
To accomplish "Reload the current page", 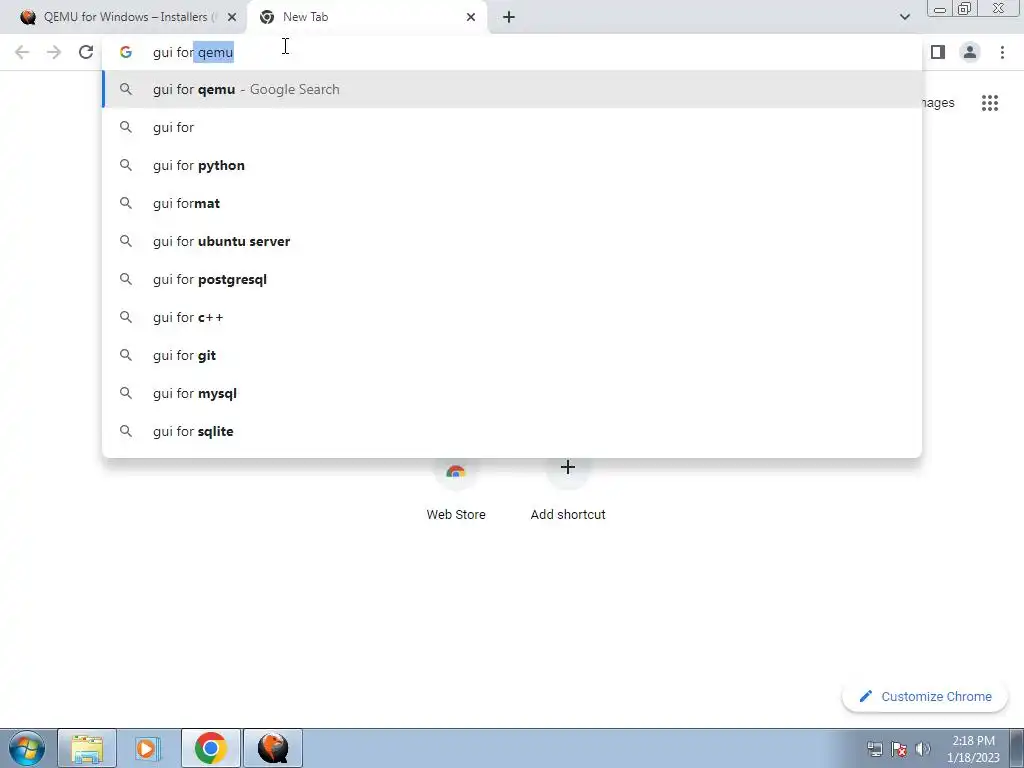I will (86, 52).
